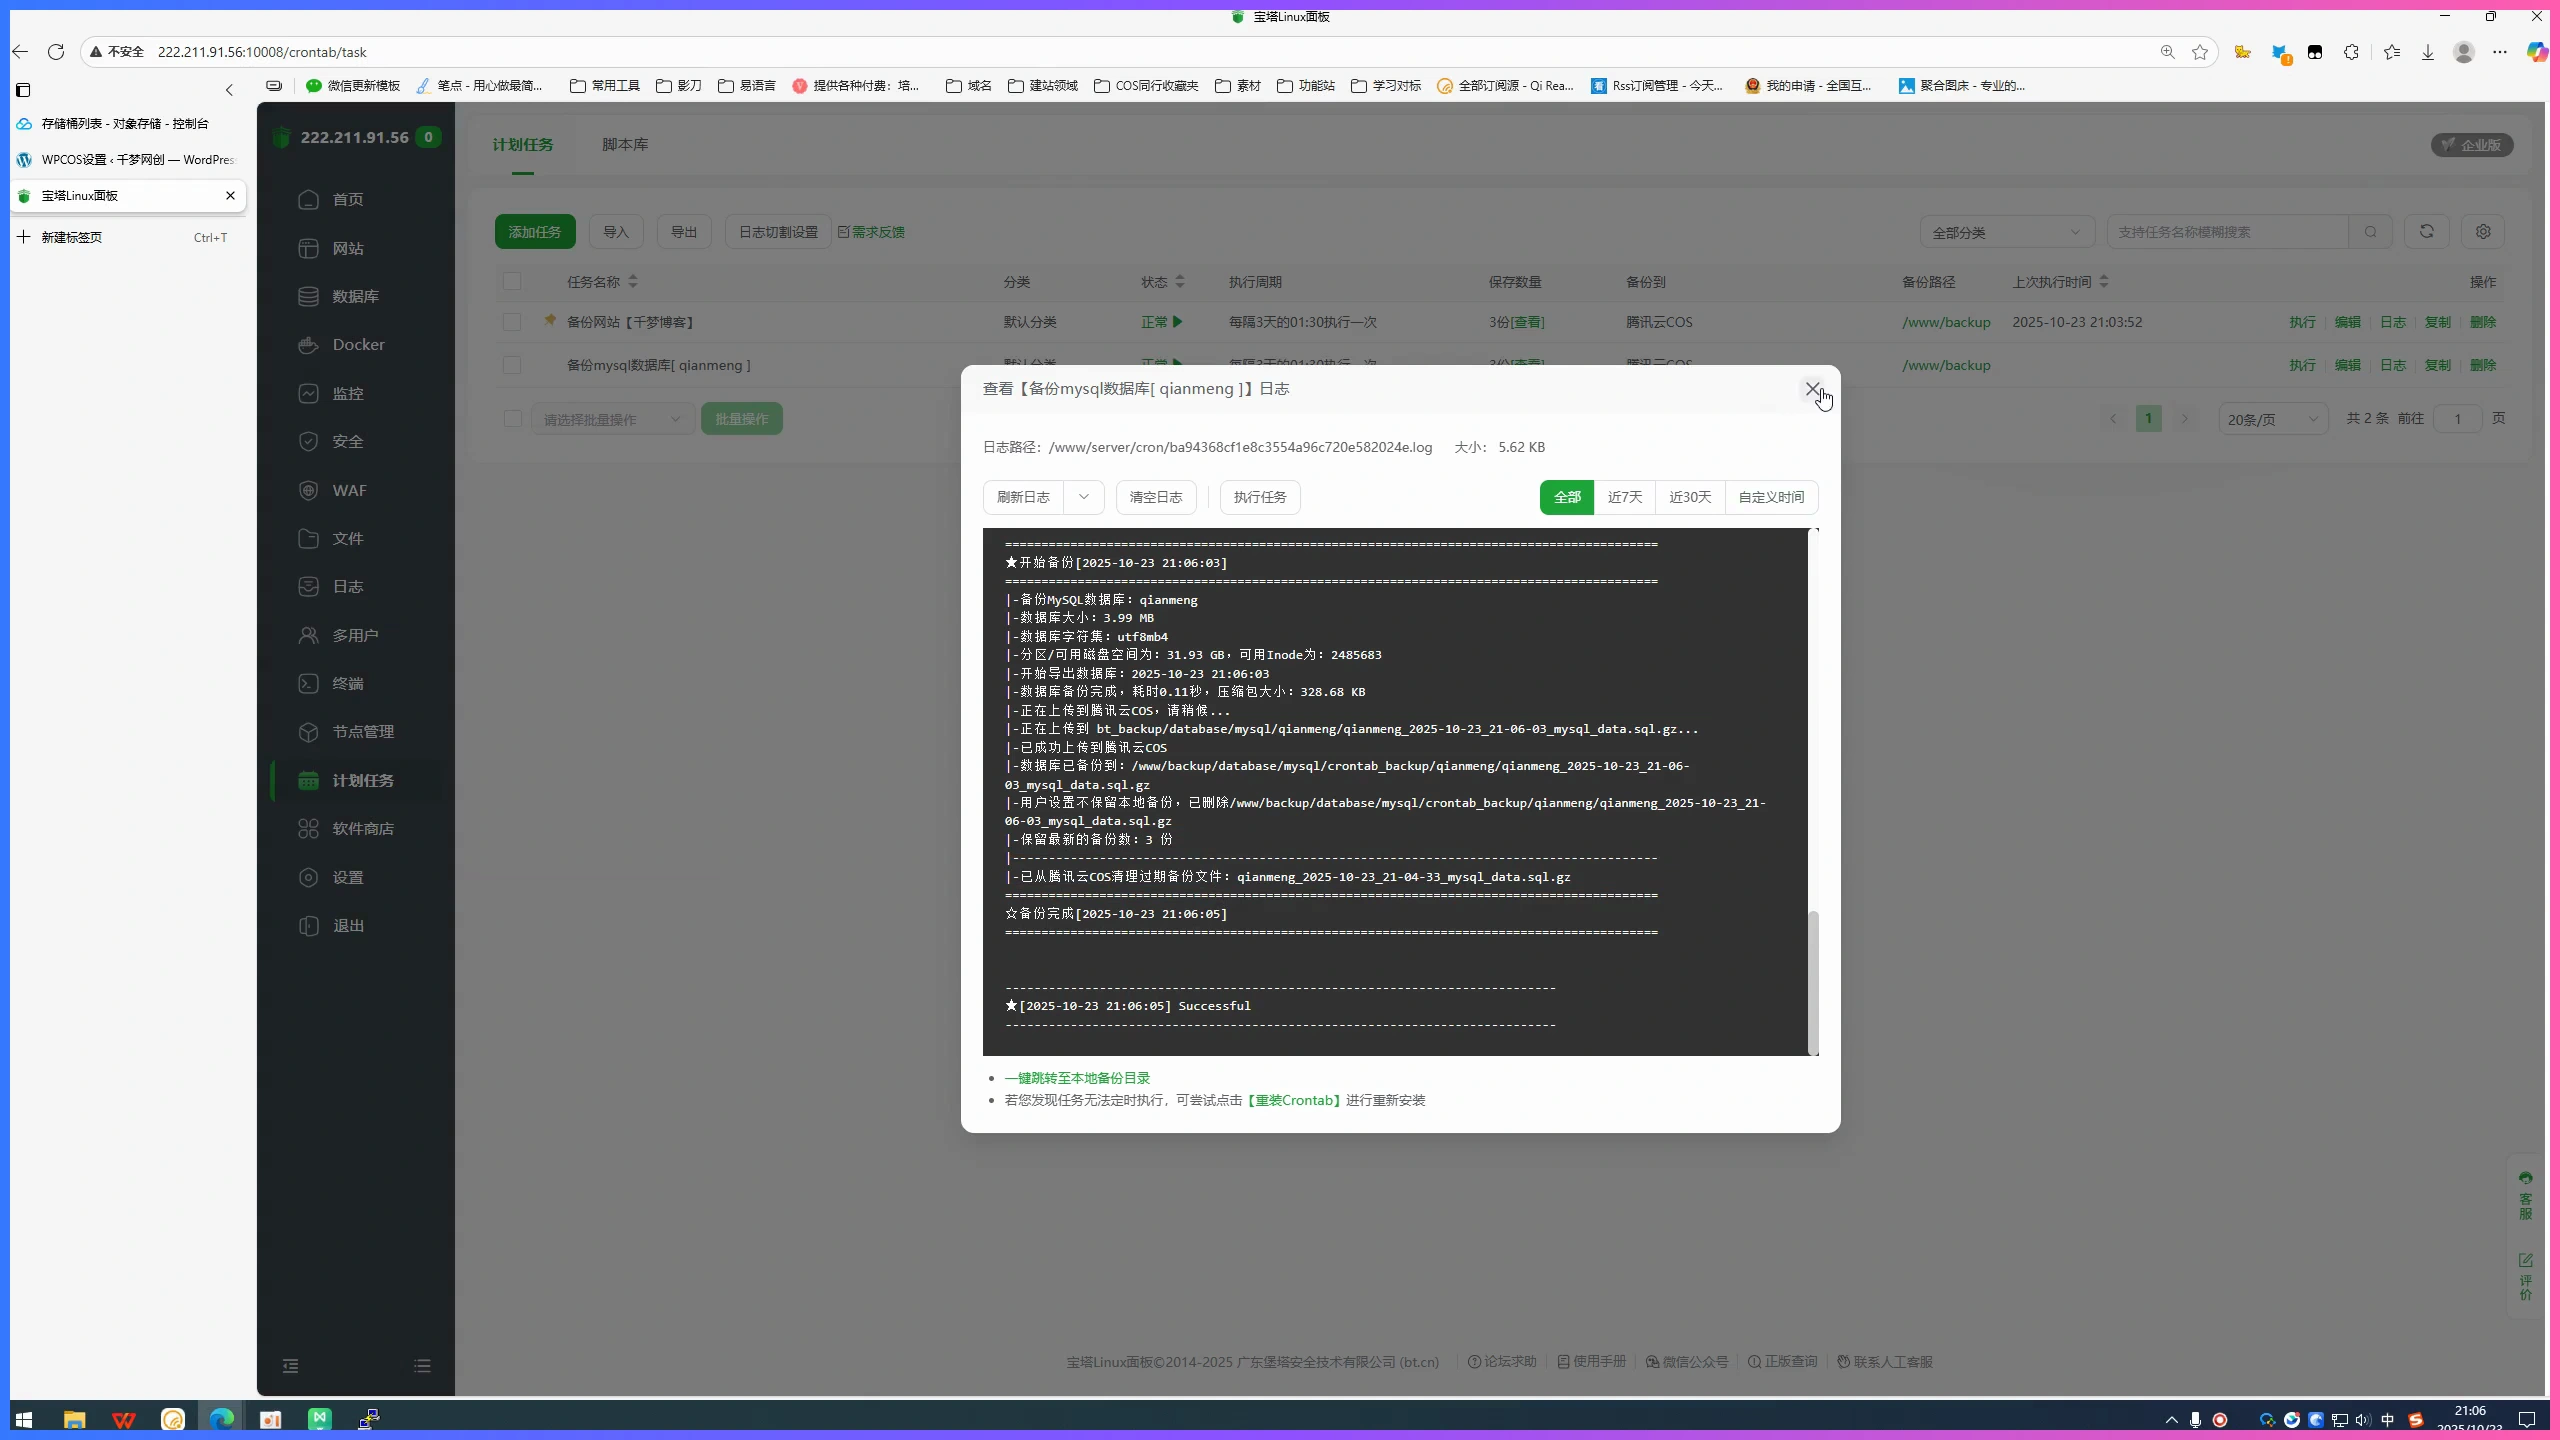Open File Explorer from the taskbar

tap(74, 1419)
